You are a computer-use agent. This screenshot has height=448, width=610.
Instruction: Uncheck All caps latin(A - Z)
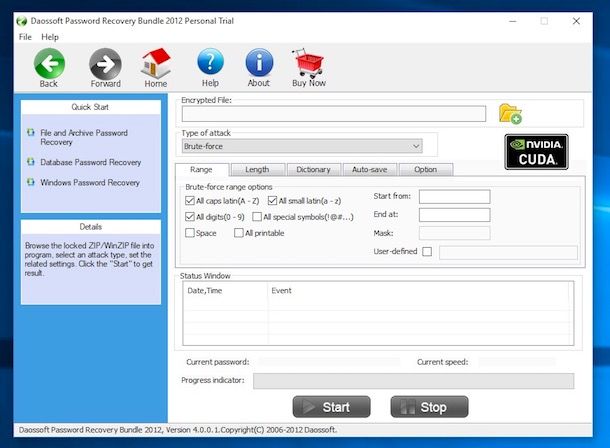coord(190,201)
